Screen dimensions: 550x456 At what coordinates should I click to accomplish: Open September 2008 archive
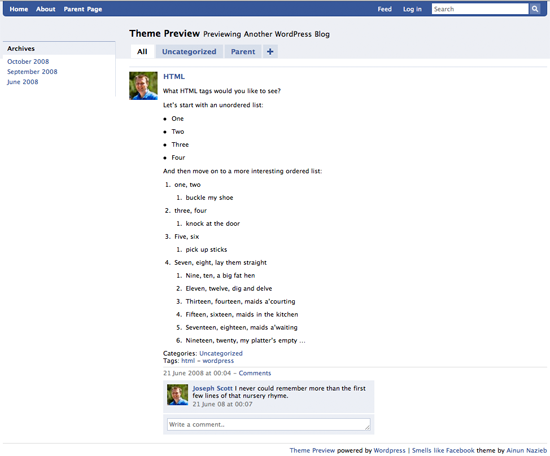32,72
